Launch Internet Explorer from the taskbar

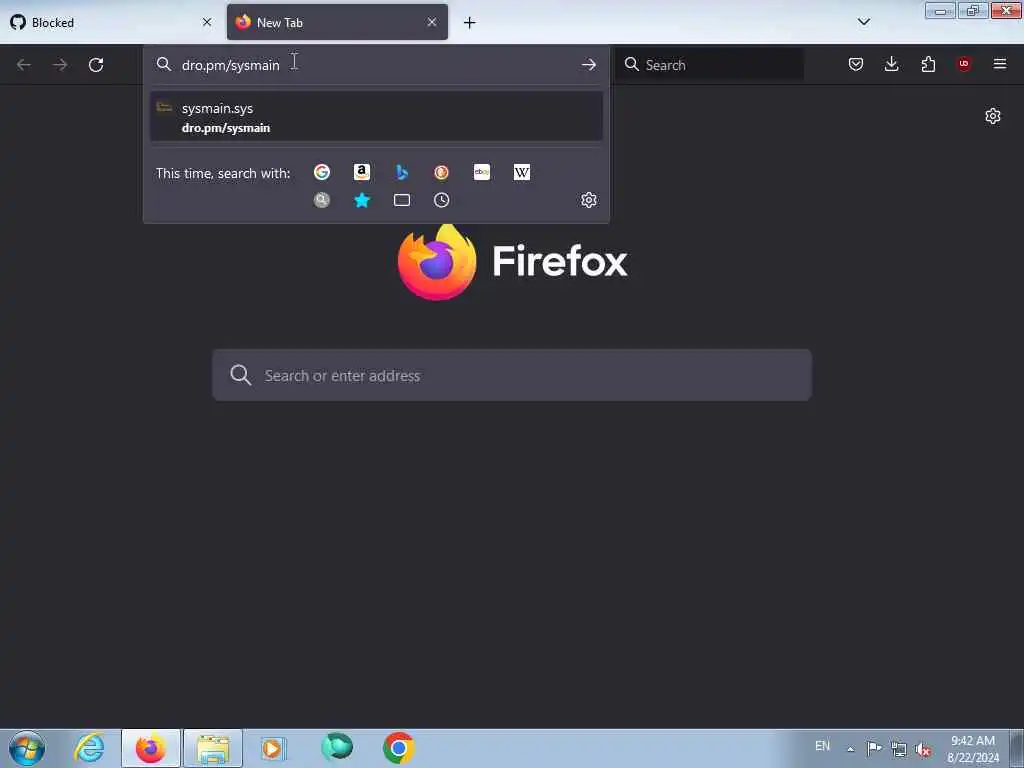pos(89,748)
